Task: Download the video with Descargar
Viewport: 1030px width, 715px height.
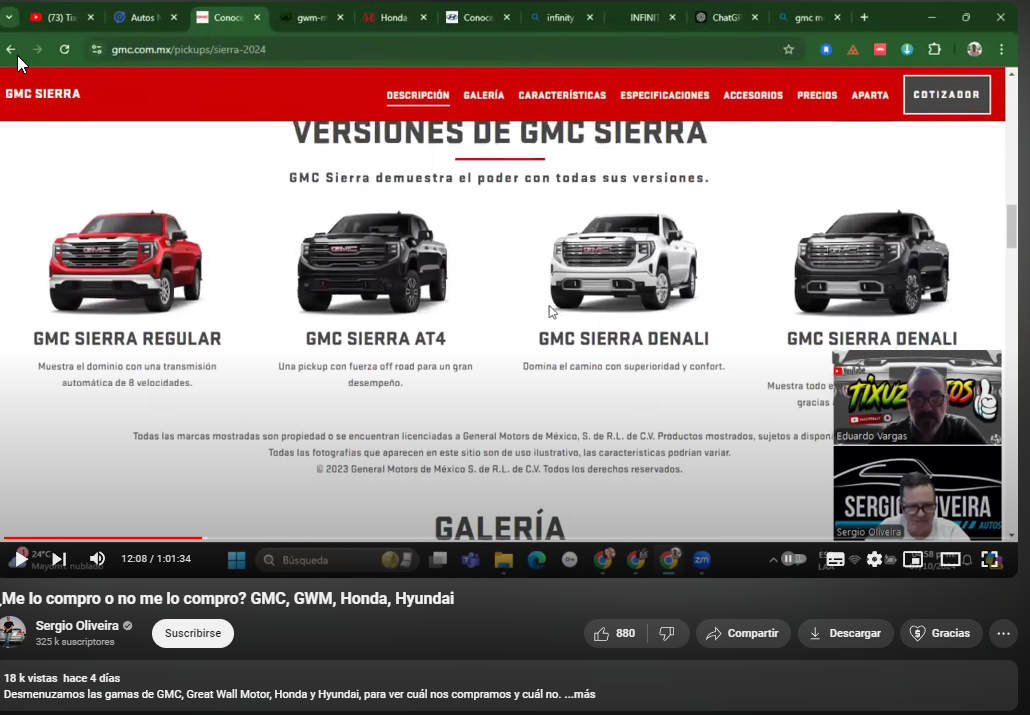Action: point(845,634)
